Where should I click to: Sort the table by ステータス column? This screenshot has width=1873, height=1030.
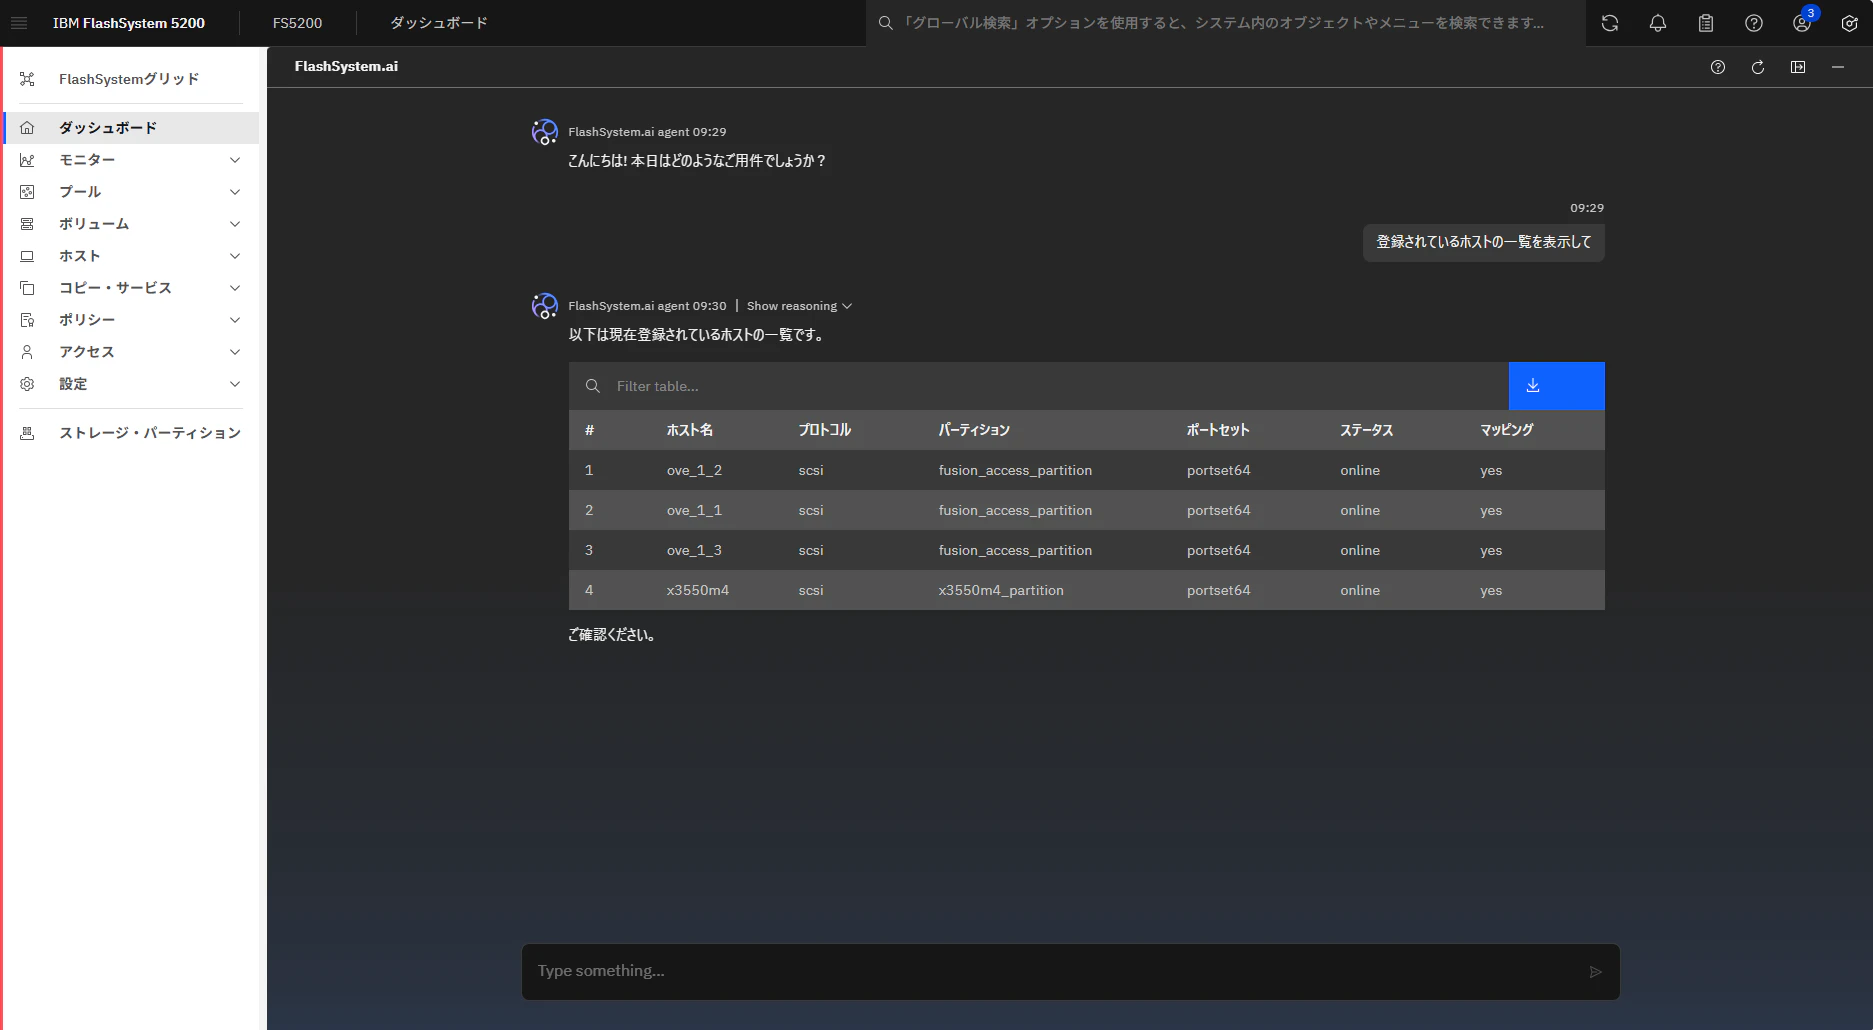click(1367, 430)
